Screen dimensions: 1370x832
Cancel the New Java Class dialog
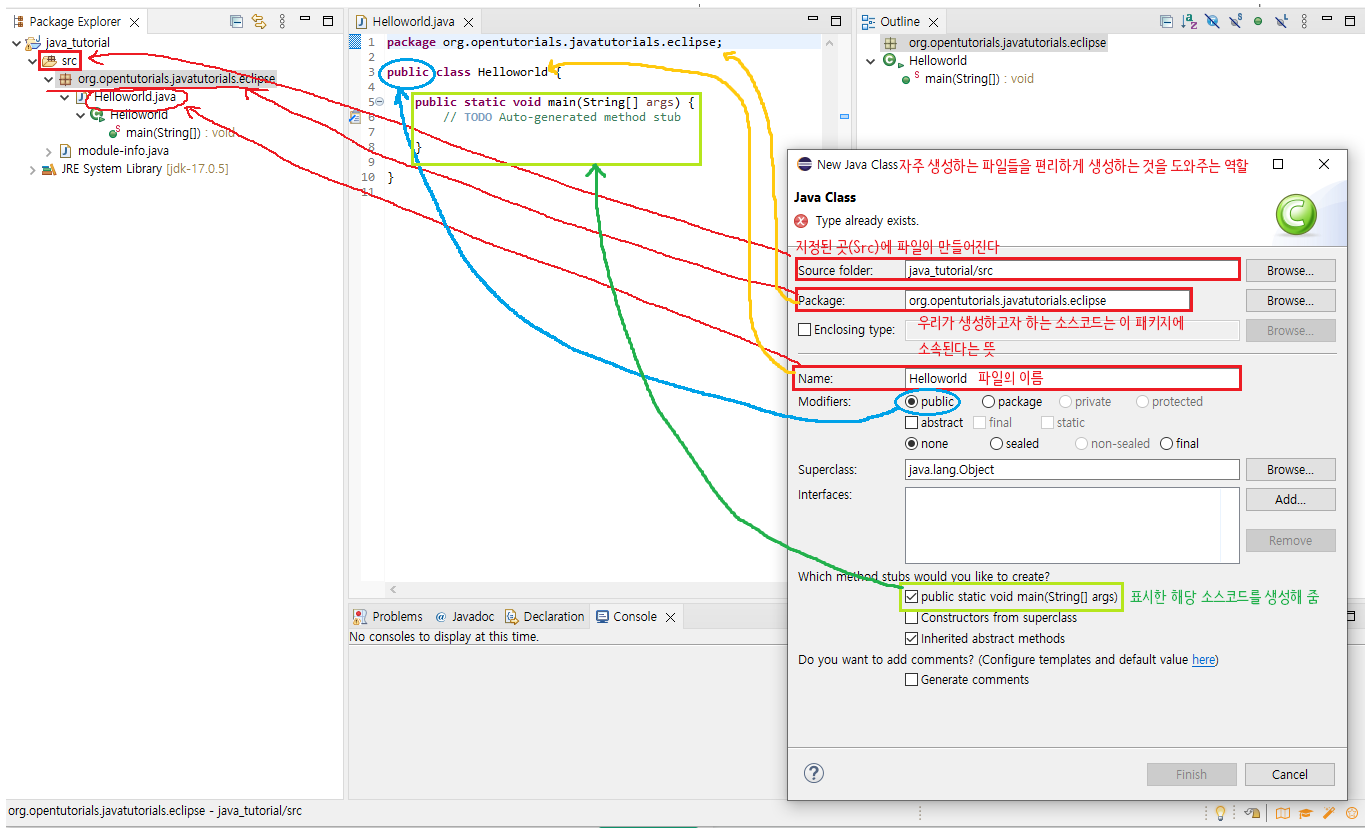pyautogui.click(x=1290, y=774)
